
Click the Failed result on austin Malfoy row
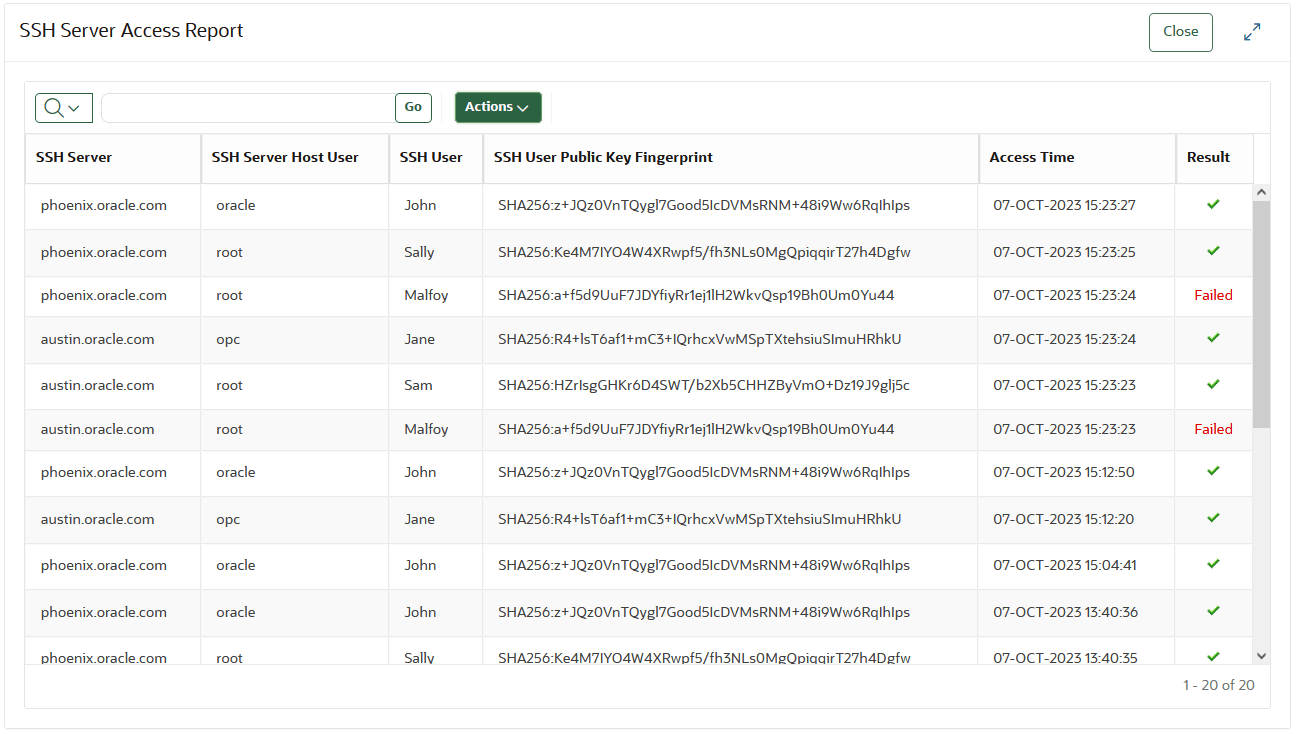click(x=1213, y=428)
